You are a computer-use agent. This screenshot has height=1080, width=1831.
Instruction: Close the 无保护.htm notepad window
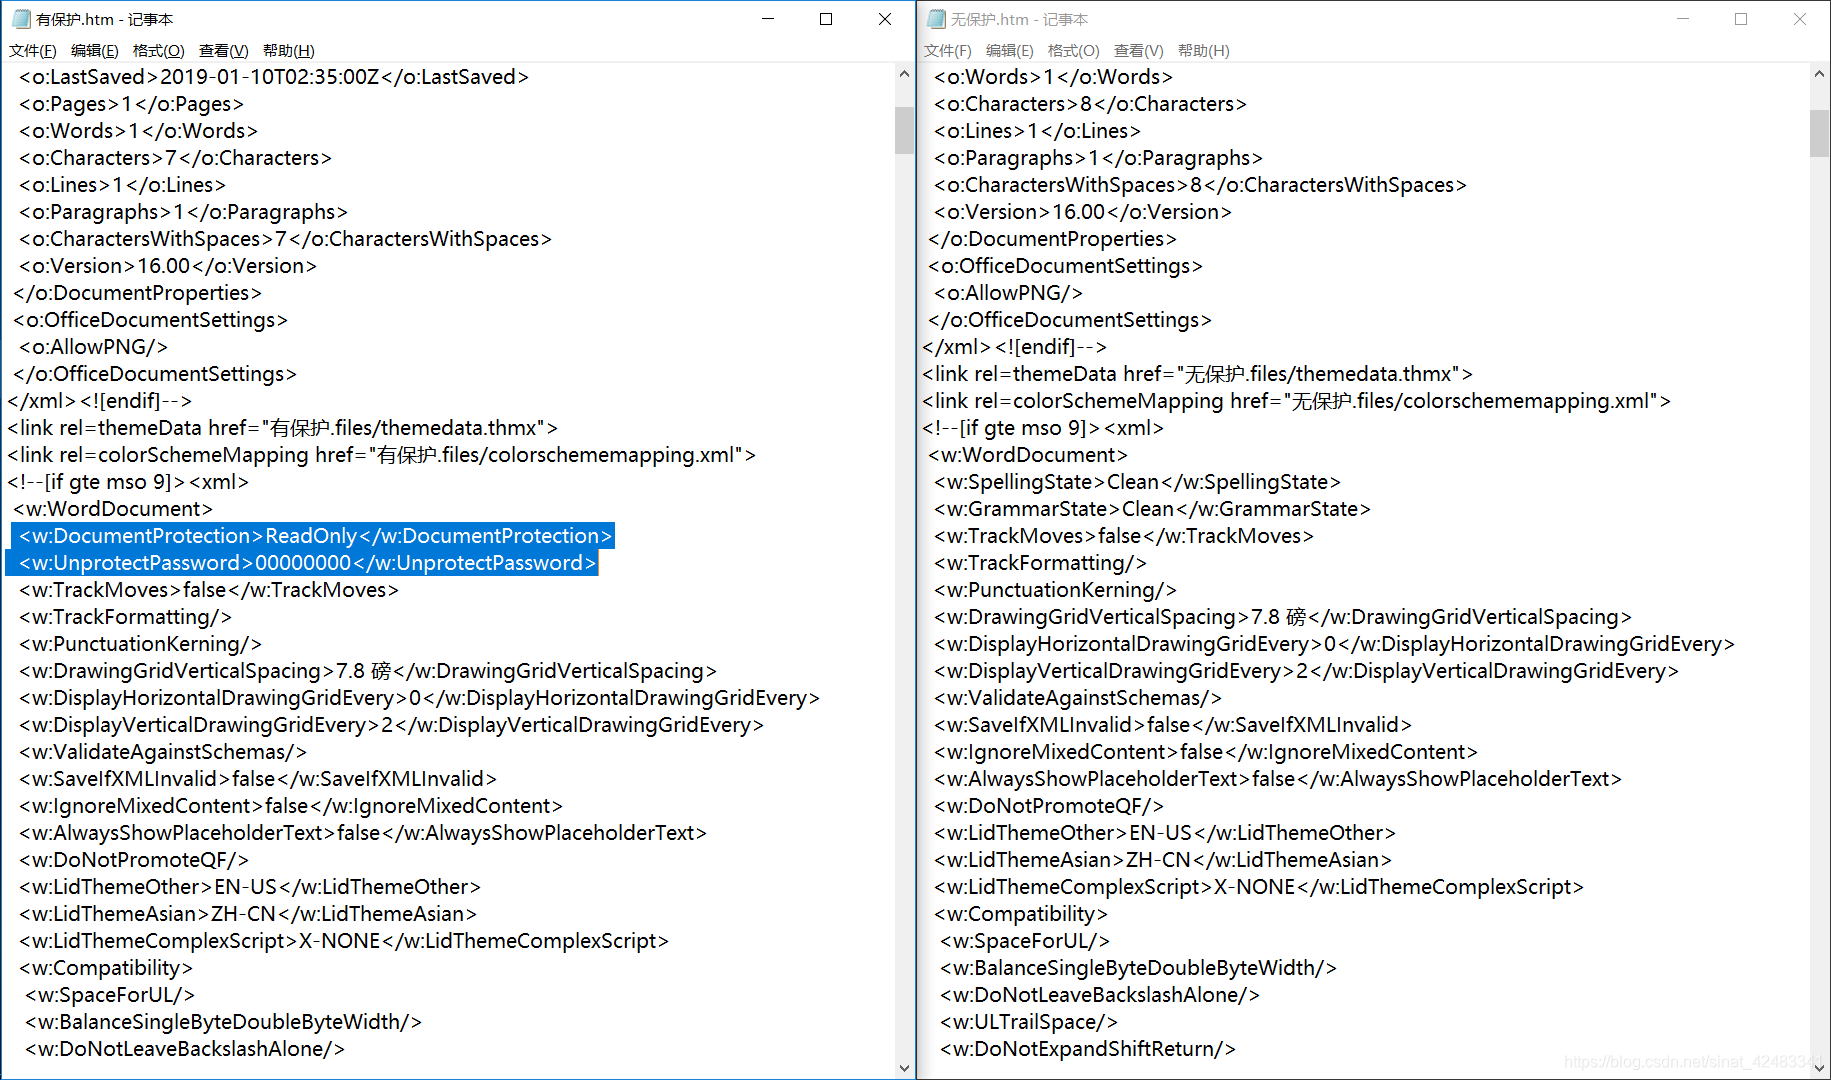1800,19
